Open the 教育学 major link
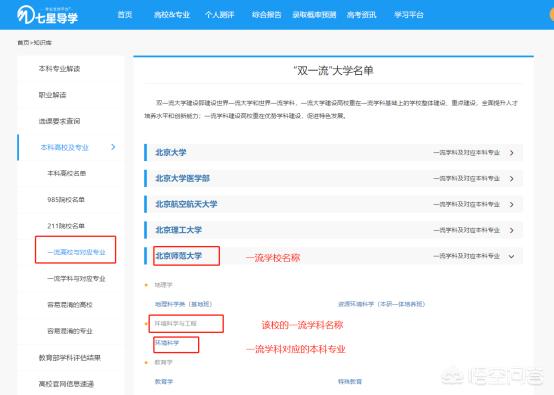554x395 pixels. coord(164,382)
